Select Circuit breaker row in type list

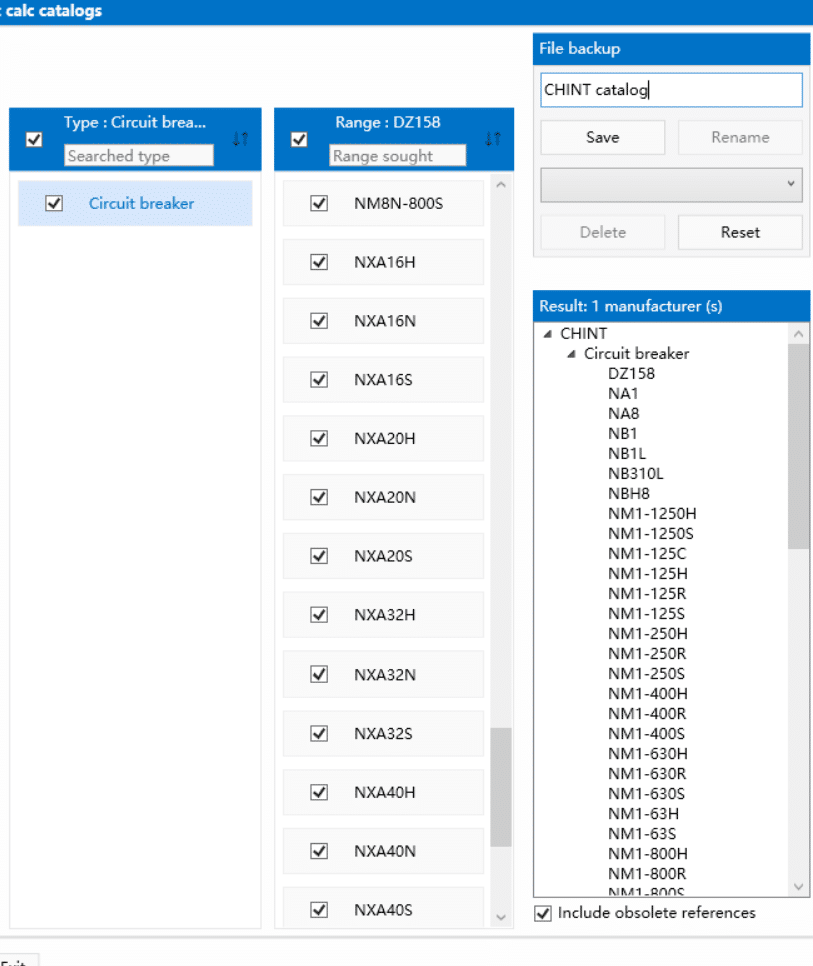(135, 203)
